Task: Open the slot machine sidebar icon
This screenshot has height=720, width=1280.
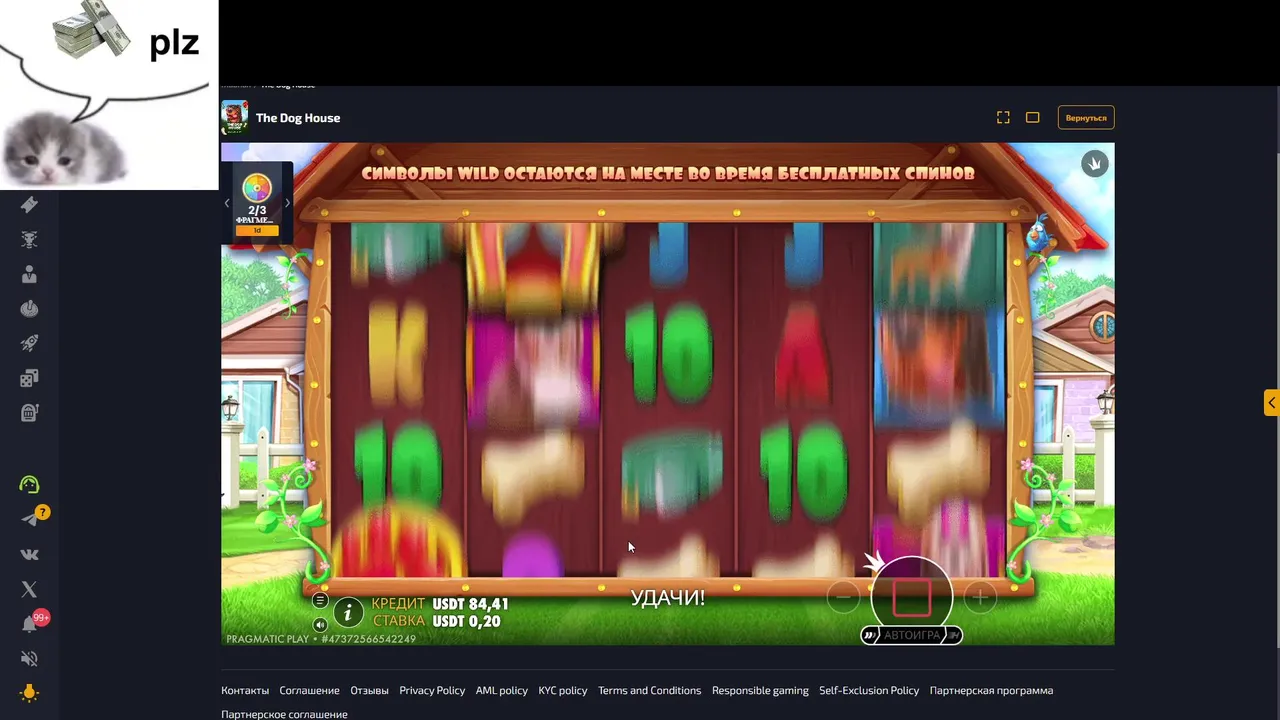Action: [x=29, y=412]
